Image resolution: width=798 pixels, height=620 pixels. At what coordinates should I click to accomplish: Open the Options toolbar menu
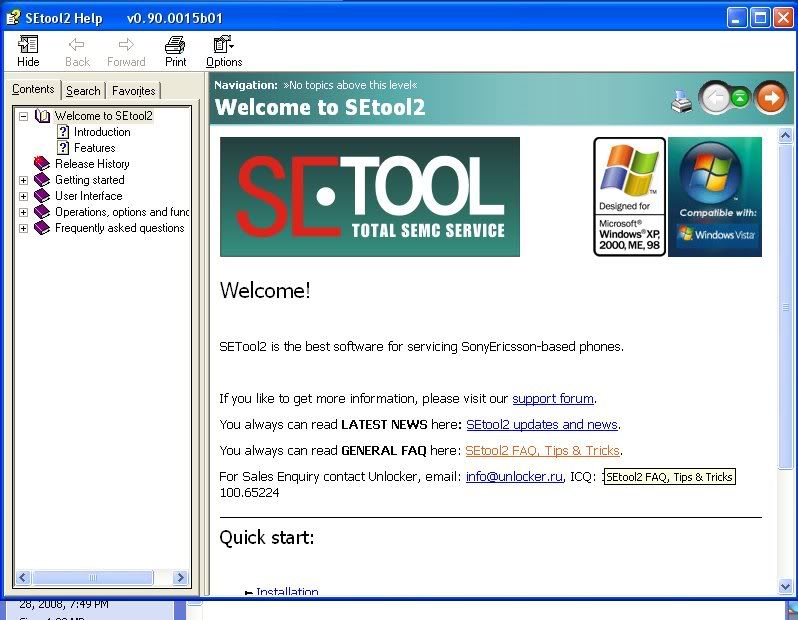pos(224,51)
